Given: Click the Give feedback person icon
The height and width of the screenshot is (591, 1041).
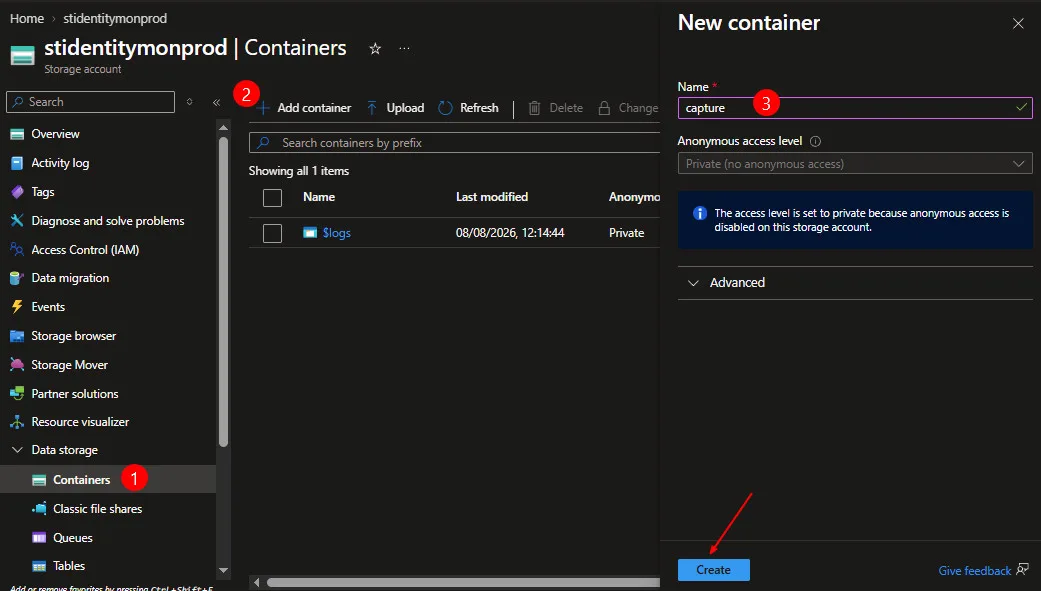Looking at the screenshot, I should coord(1022,569).
